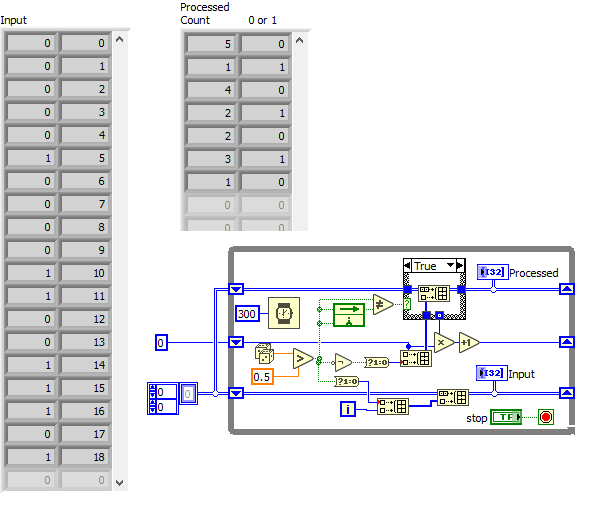Click the feedback node icon
This screenshot has width=591, height=526.
click(349, 315)
